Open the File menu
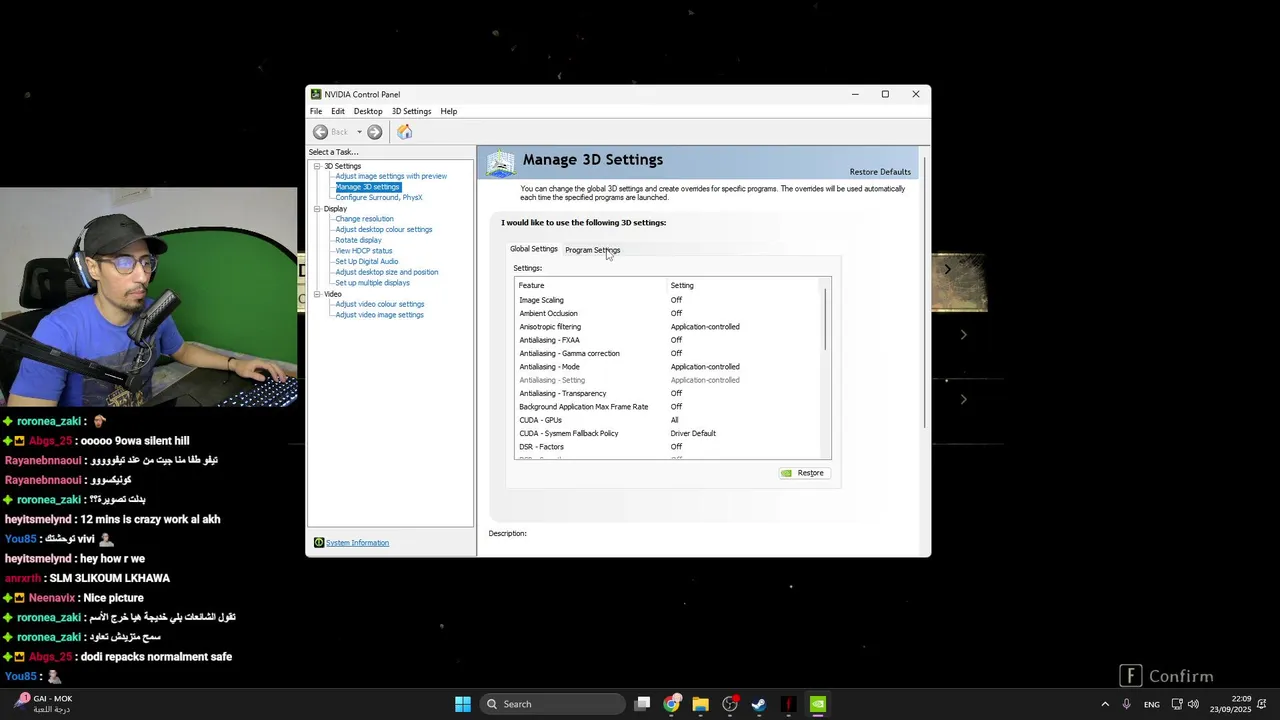This screenshot has width=1280, height=720. [x=316, y=111]
